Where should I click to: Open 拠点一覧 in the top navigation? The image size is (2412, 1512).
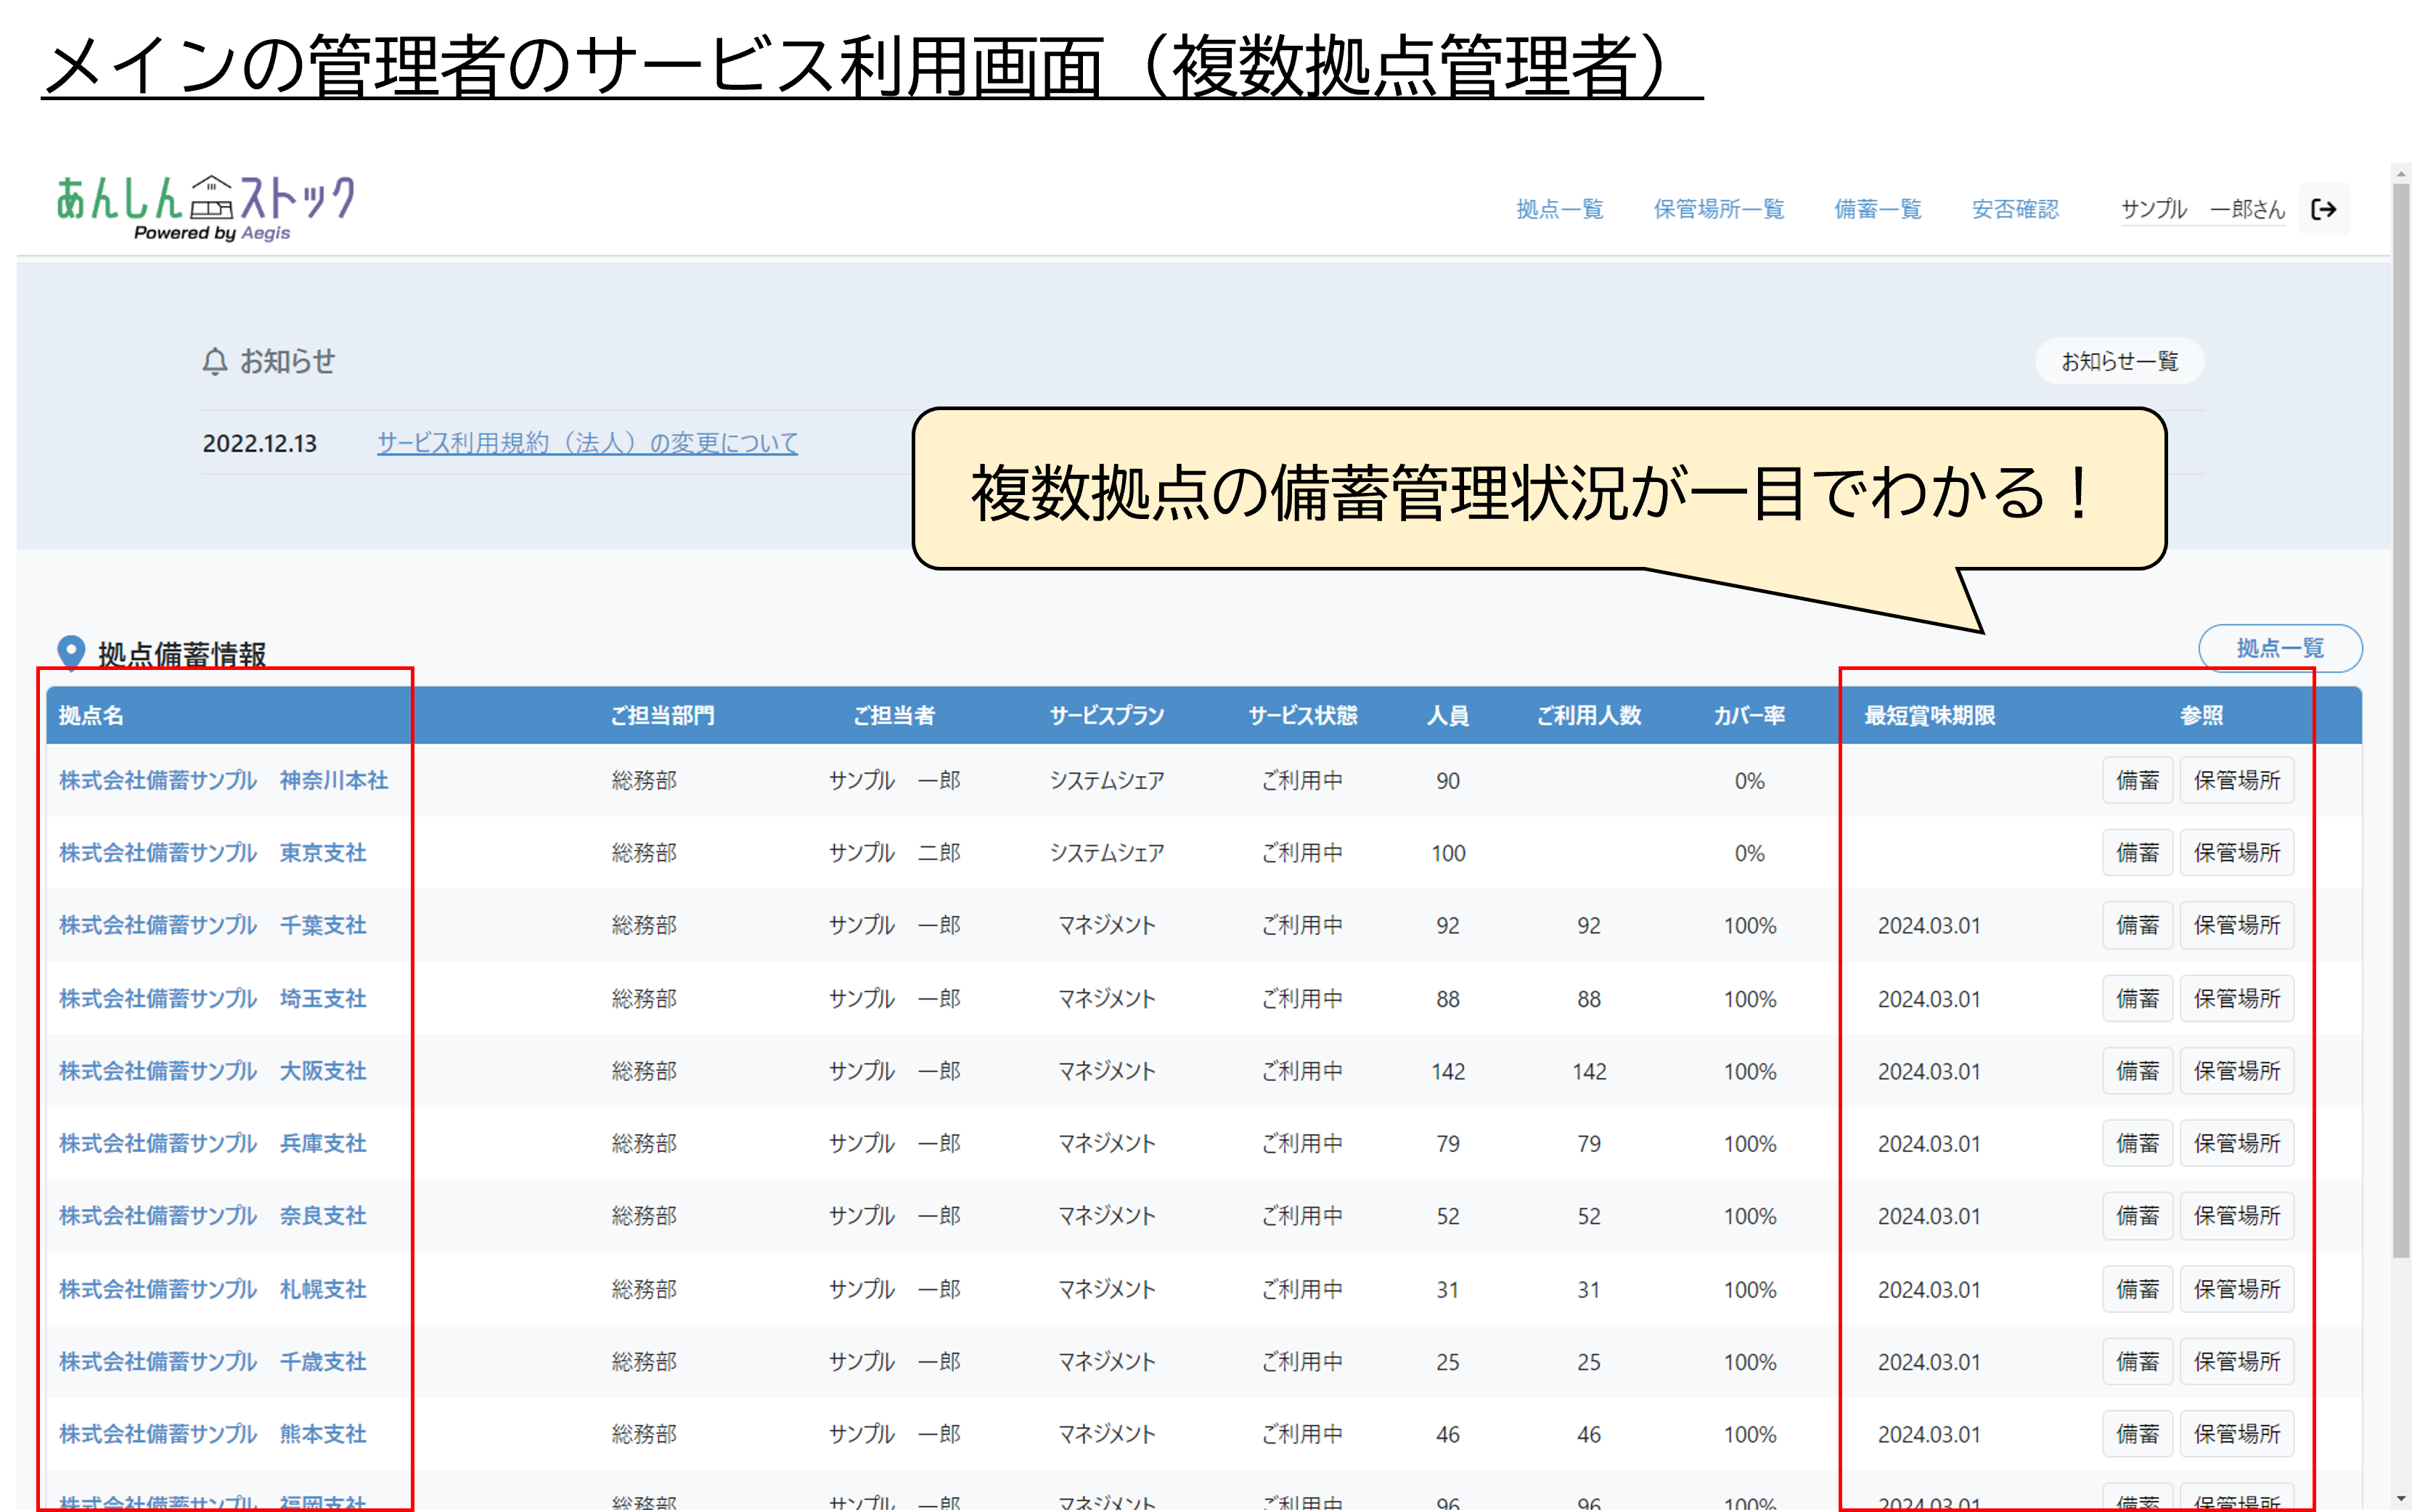(1559, 209)
